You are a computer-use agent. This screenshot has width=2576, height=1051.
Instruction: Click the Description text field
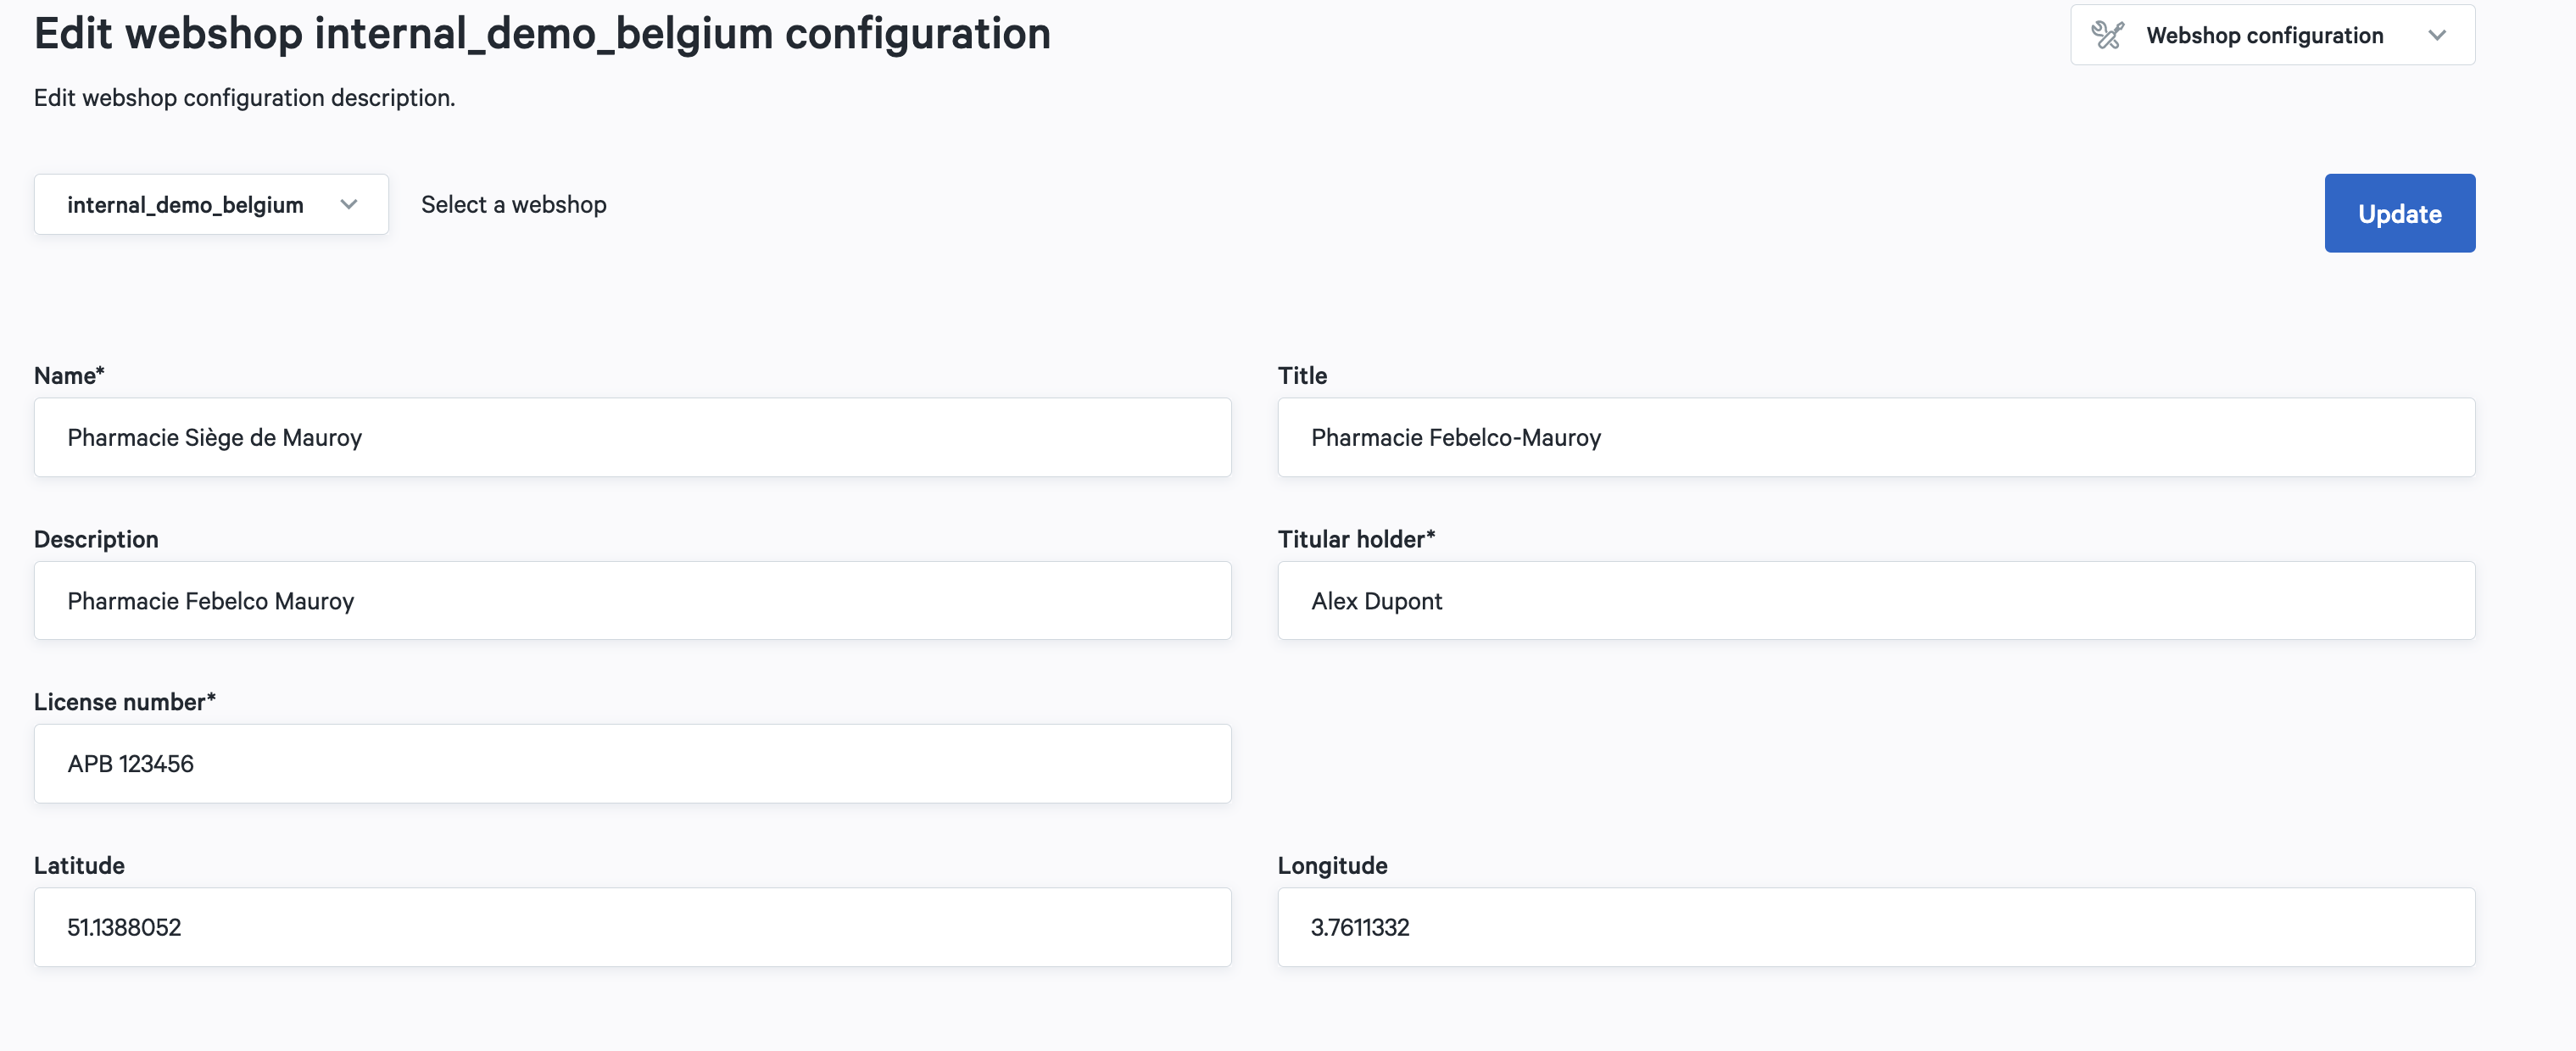click(632, 601)
